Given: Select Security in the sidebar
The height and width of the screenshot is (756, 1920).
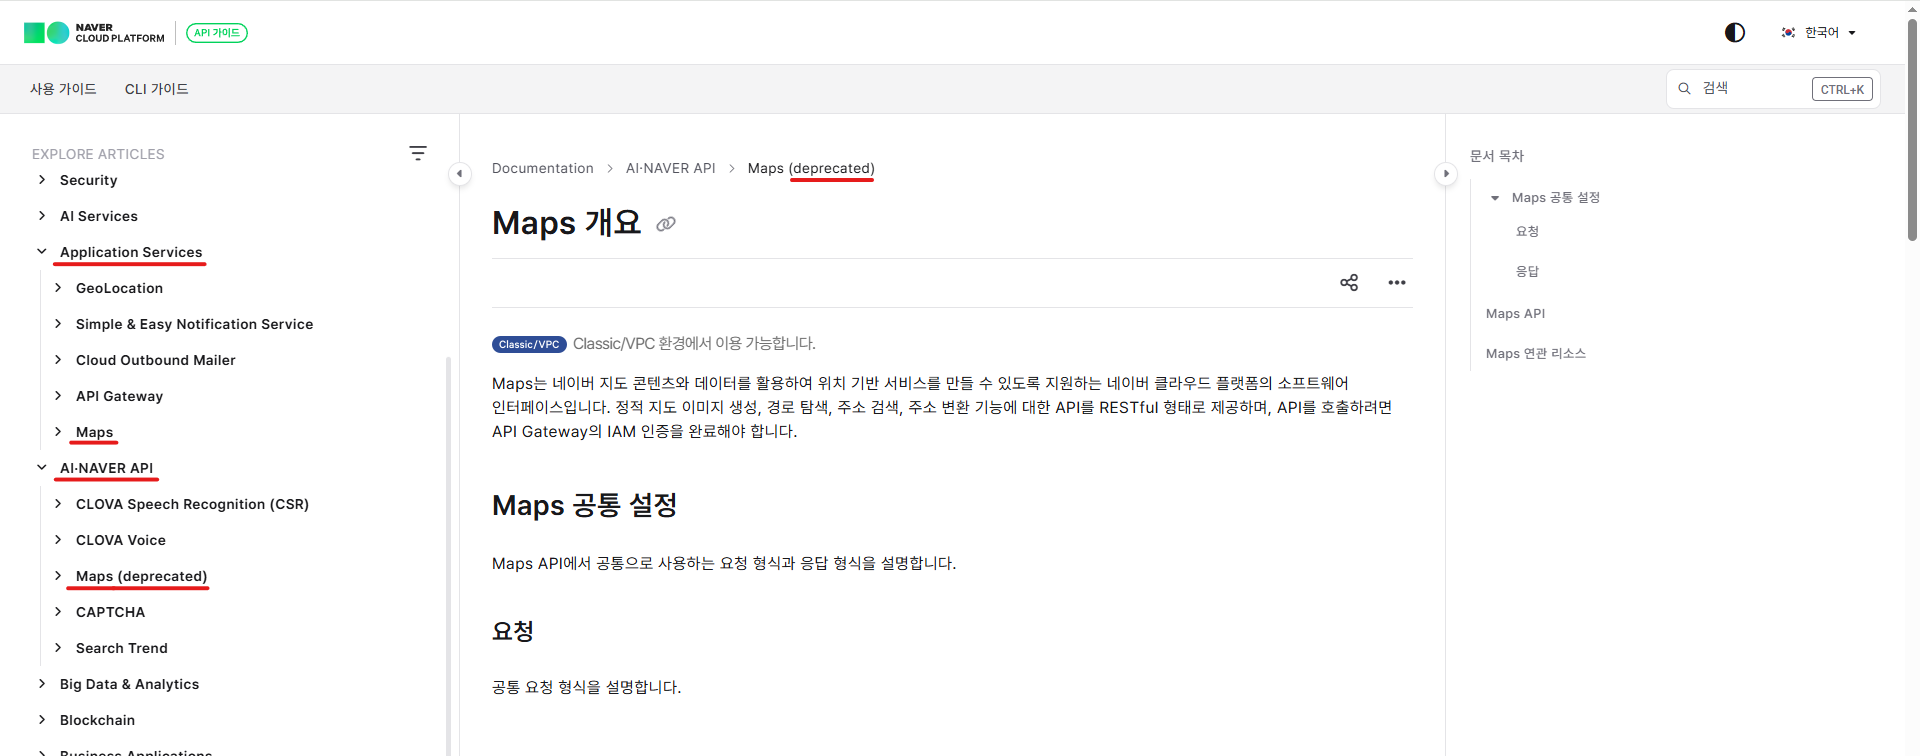Looking at the screenshot, I should click(x=89, y=180).
